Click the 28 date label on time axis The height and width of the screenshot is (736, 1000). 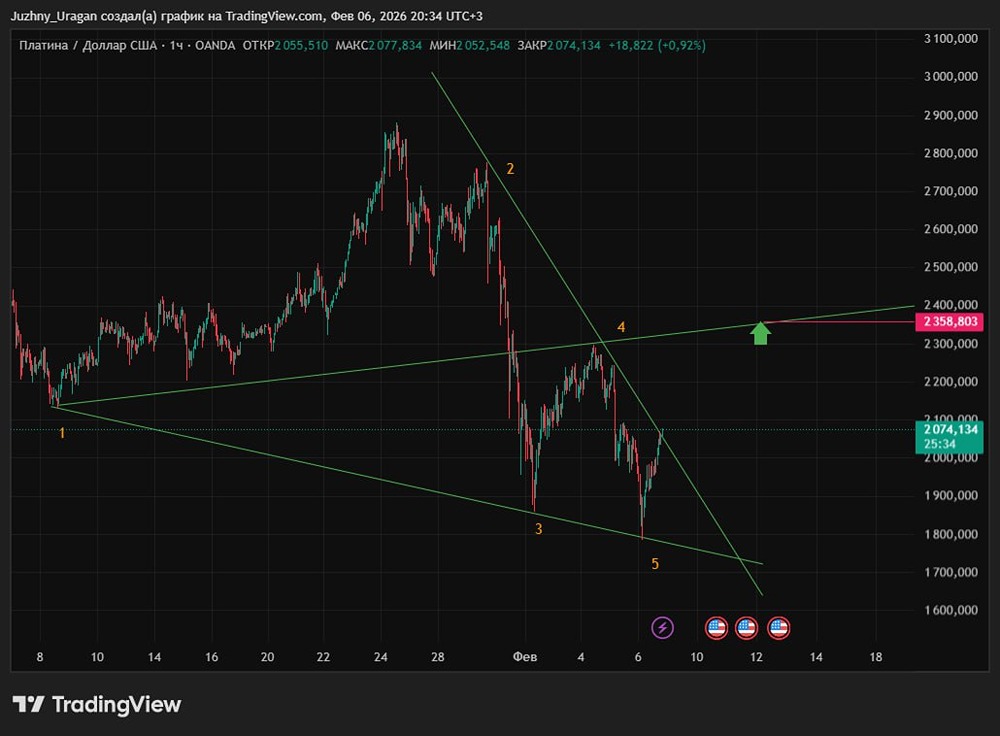438,657
